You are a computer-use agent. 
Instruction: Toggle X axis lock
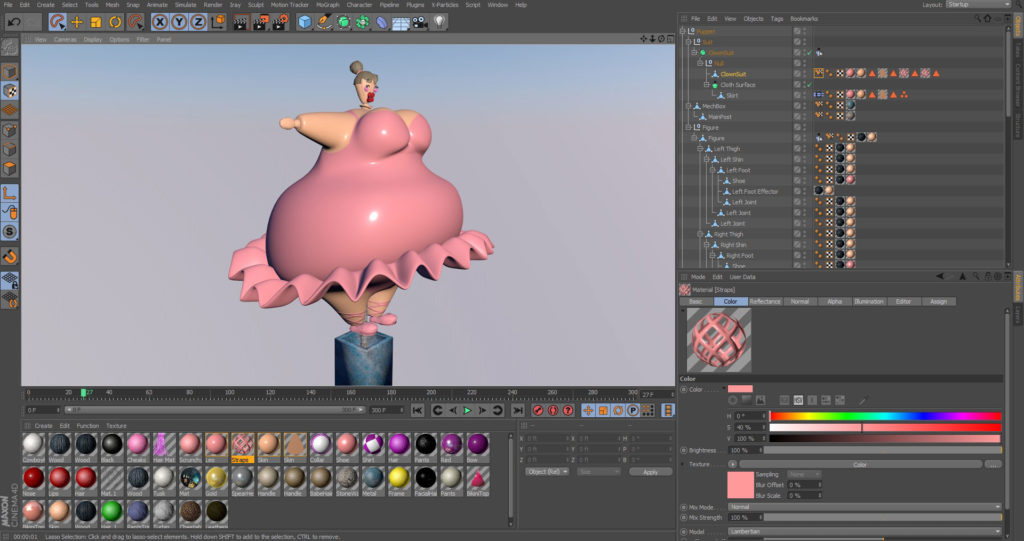[x=159, y=22]
